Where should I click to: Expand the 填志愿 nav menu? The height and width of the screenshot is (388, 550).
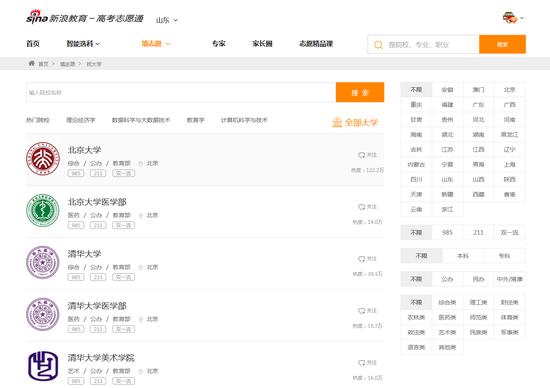click(155, 44)
